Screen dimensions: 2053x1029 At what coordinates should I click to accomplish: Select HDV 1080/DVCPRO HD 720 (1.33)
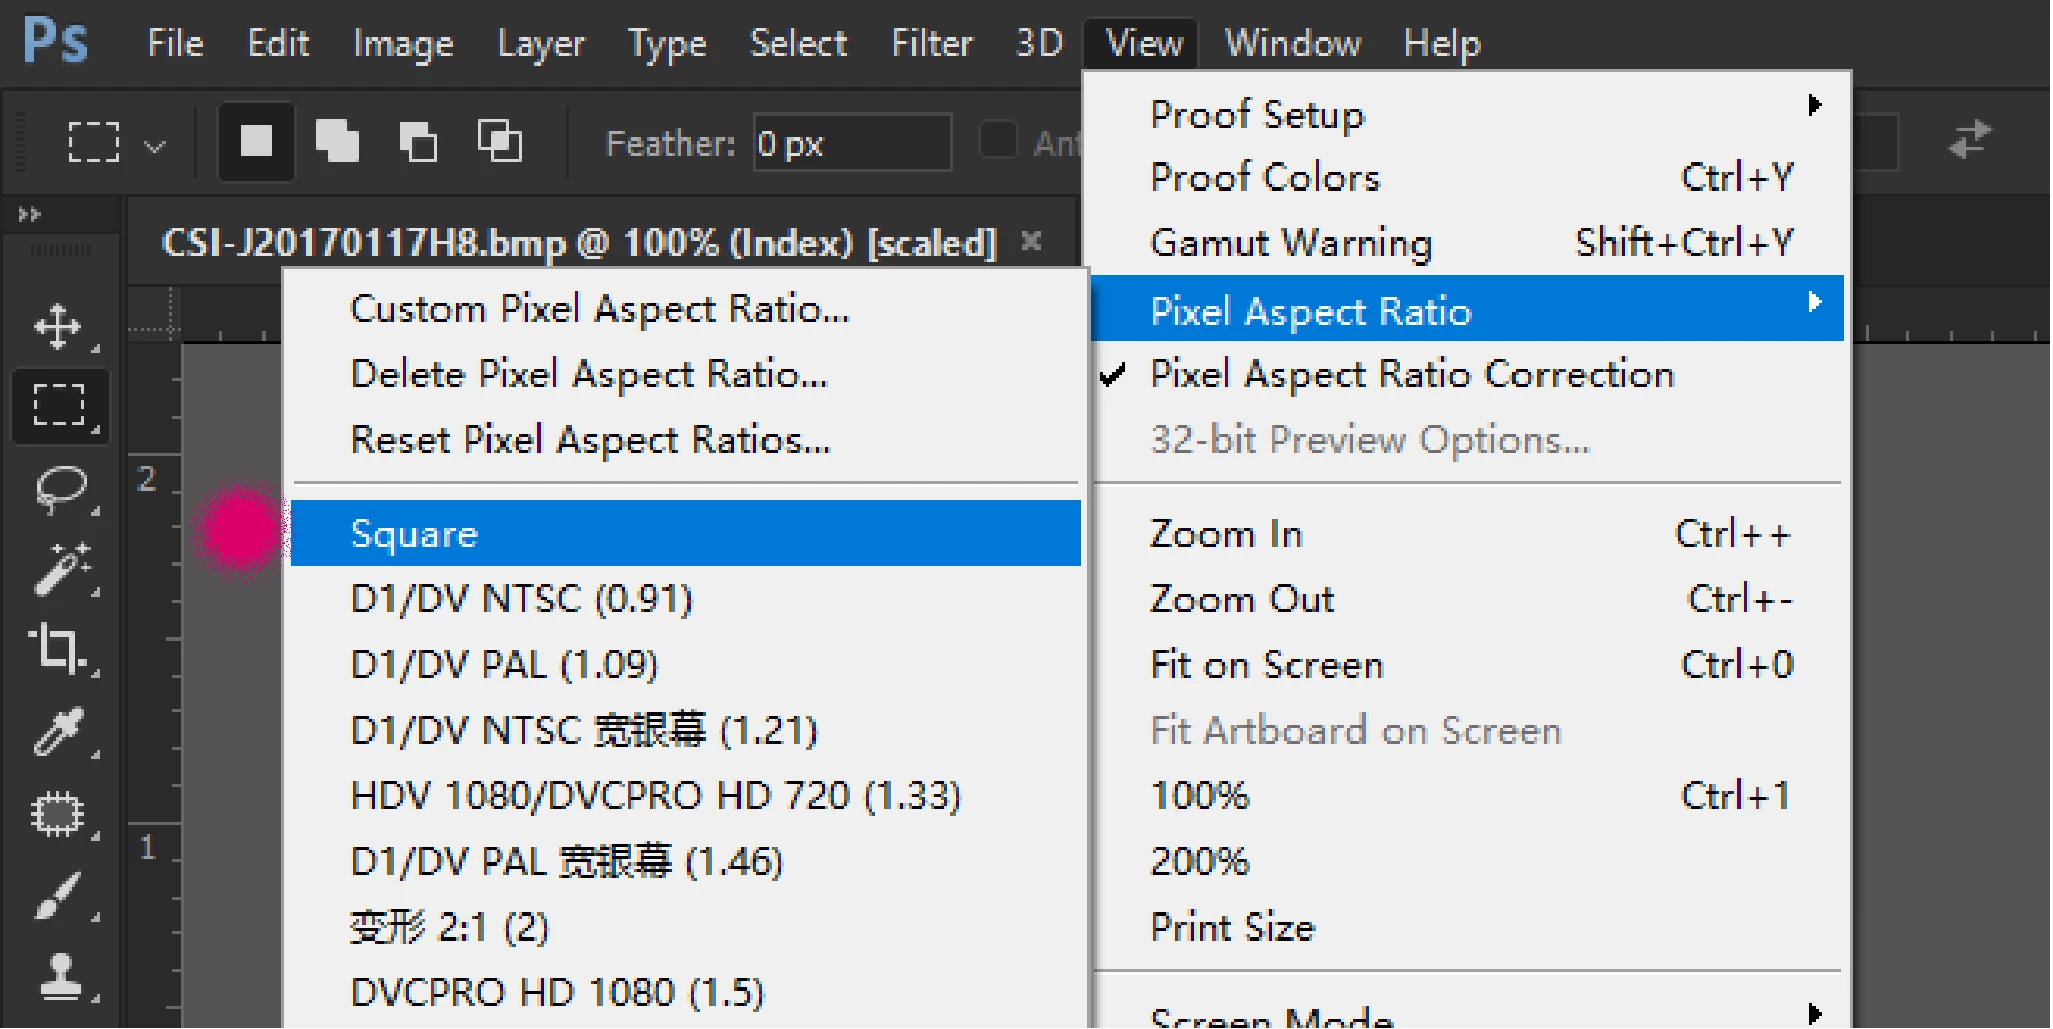point(686,796)
